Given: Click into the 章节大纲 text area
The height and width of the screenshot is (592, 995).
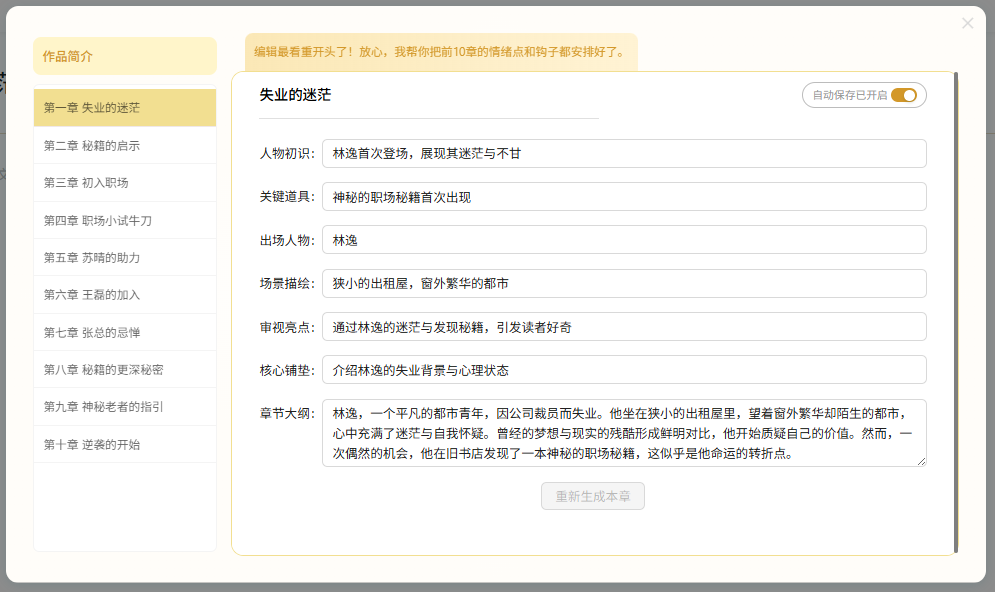Looking at the screenshot, I should [x=624, y=433].
